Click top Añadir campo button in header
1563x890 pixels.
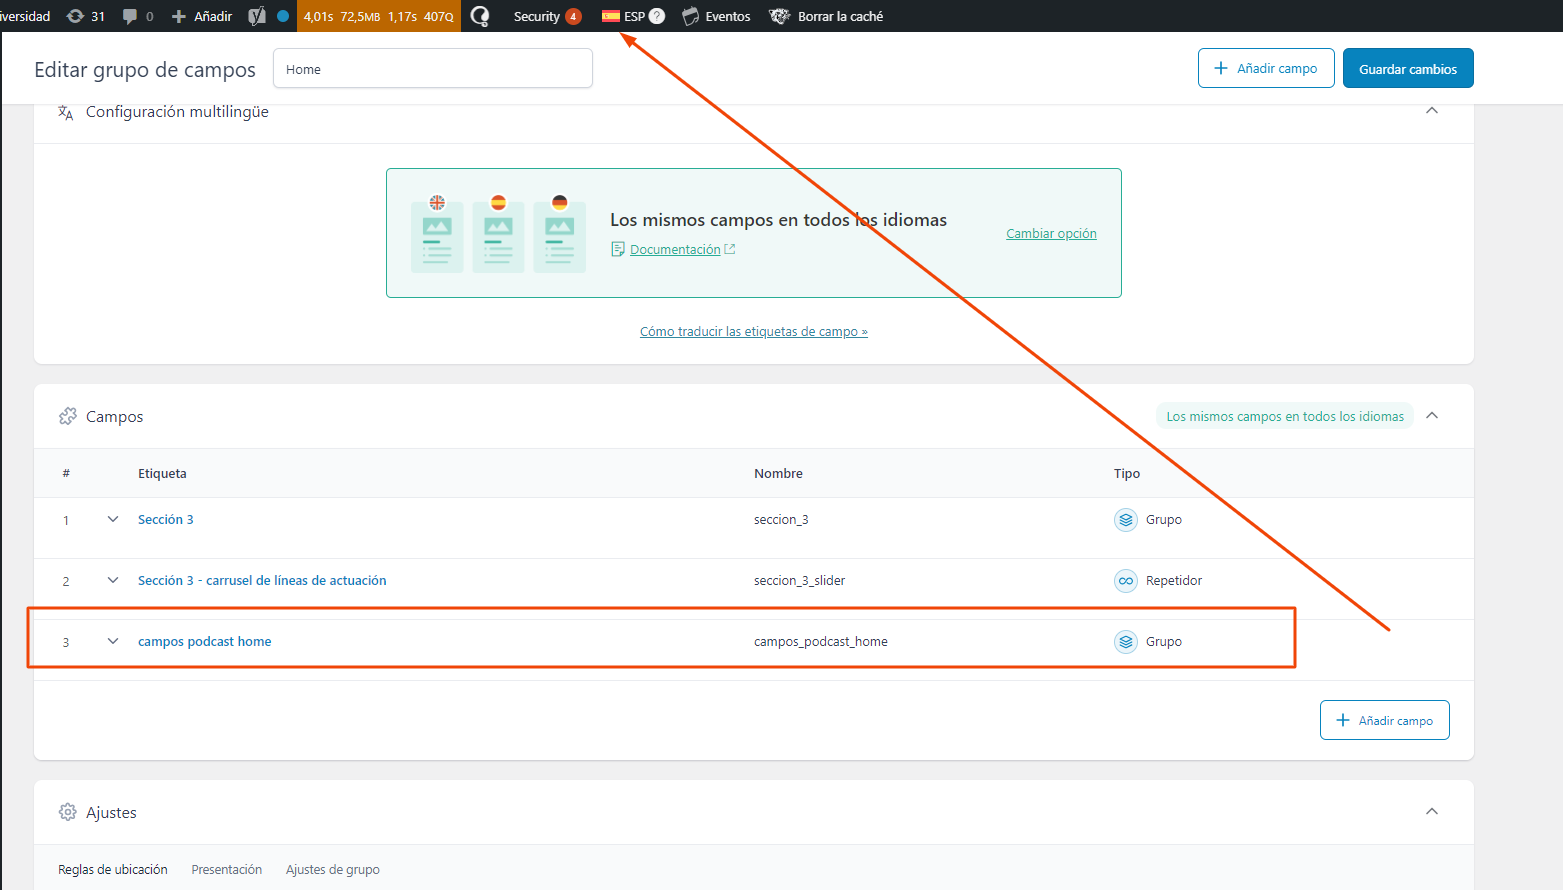(1265, 68)
